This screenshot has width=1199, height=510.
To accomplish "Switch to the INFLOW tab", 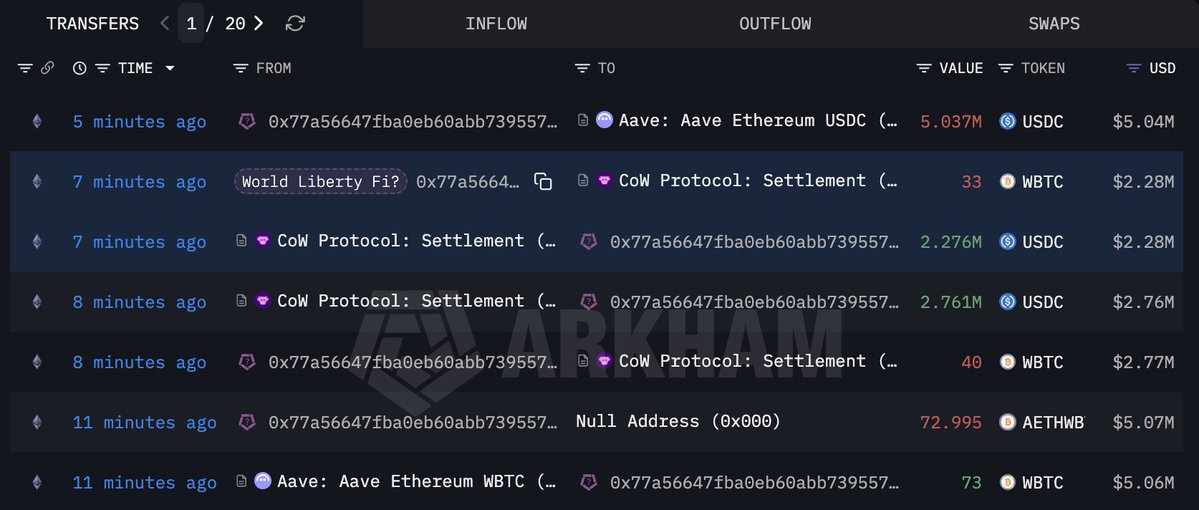I will 496,23.
